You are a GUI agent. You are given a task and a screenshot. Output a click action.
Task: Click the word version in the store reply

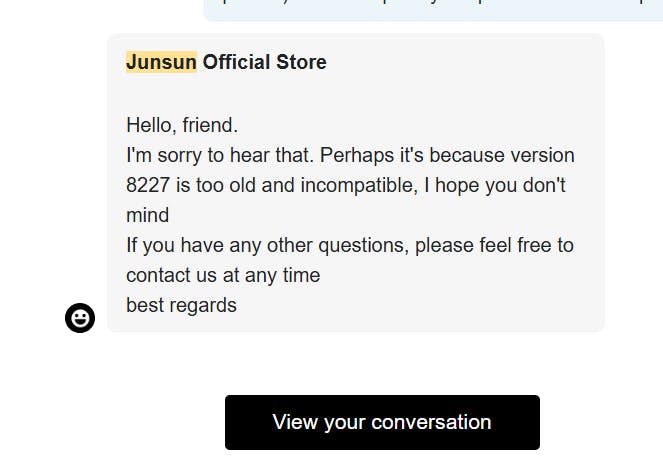point(542,155)
